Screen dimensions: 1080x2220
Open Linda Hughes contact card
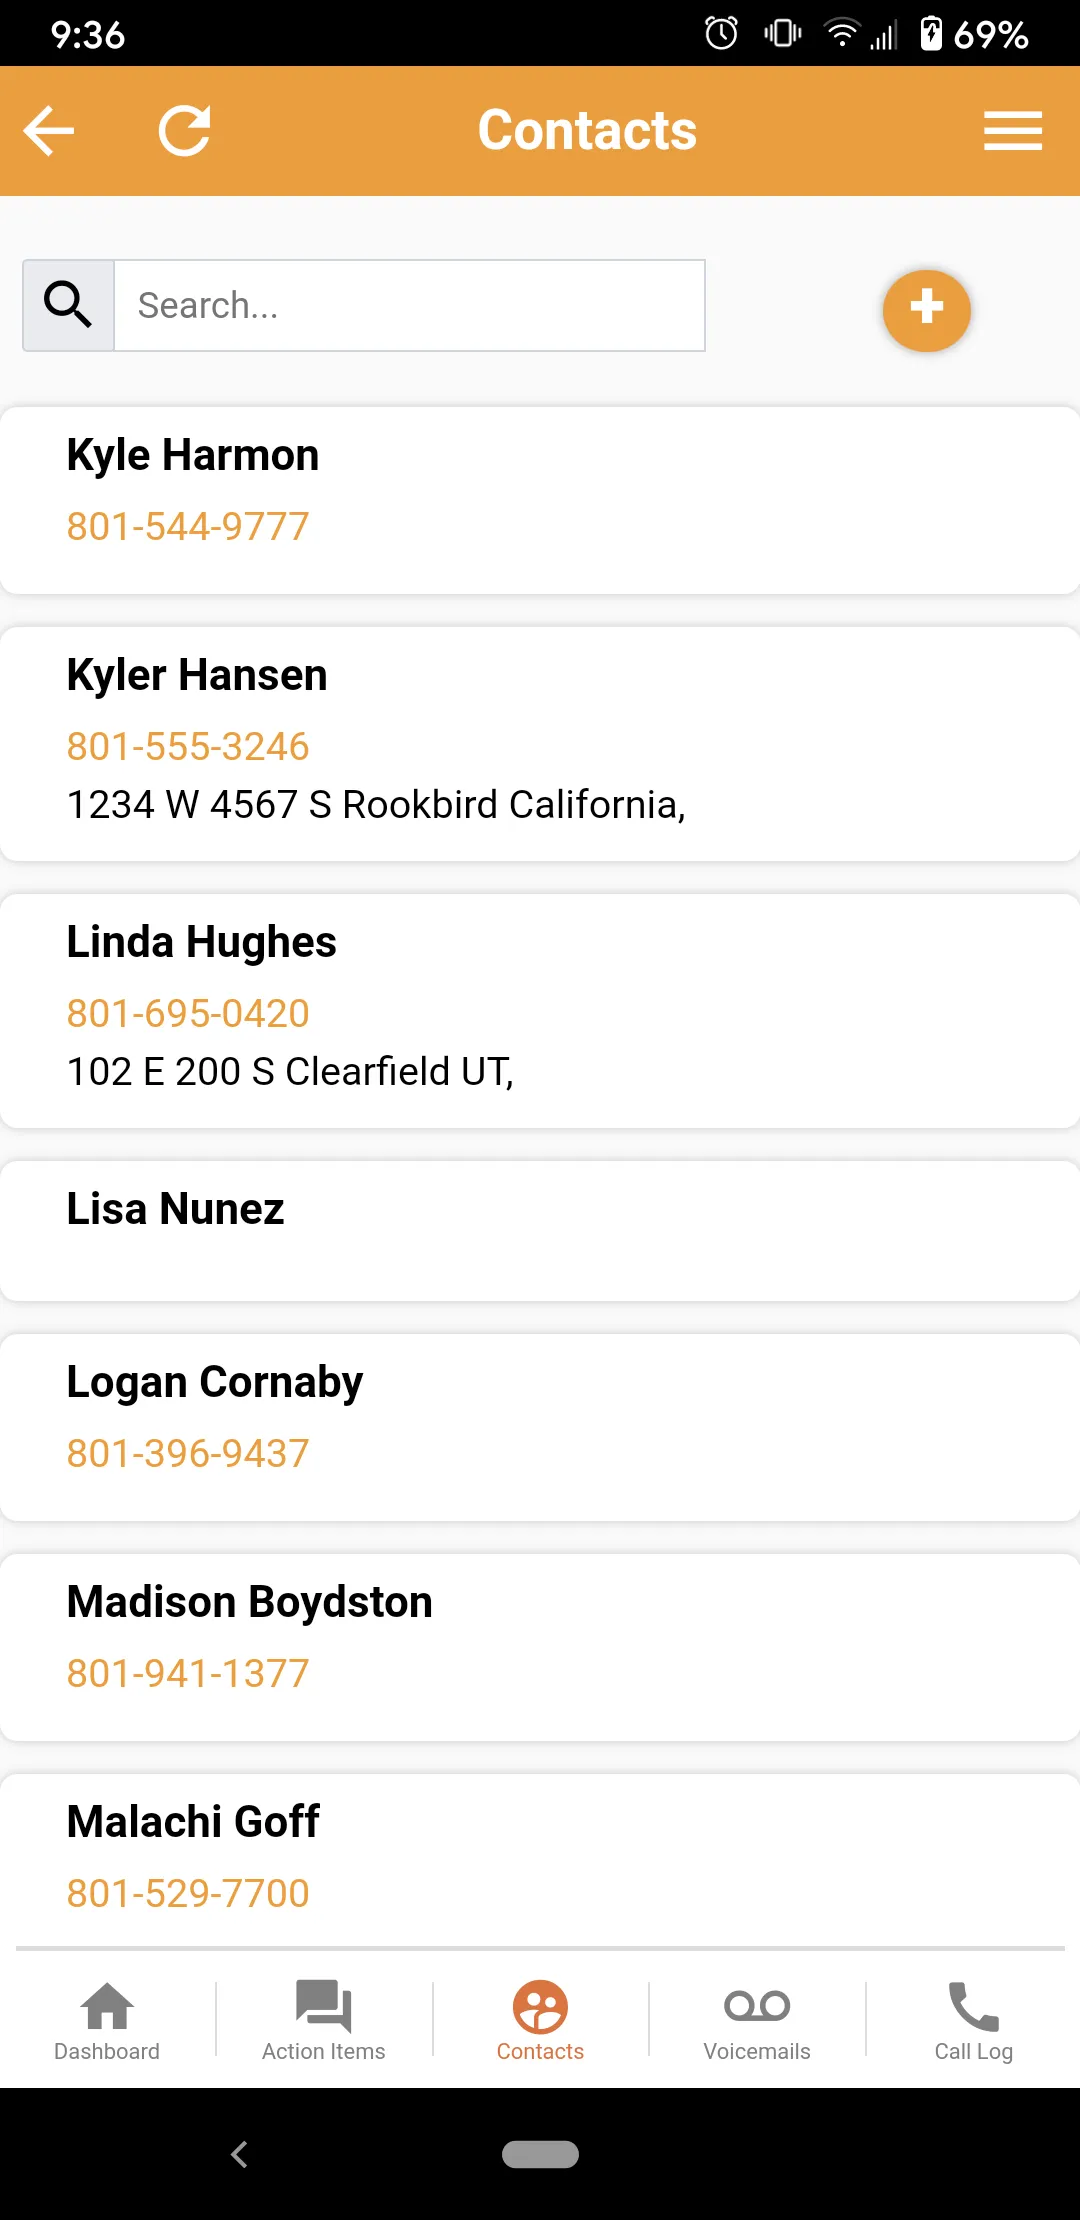point(540,1011)
